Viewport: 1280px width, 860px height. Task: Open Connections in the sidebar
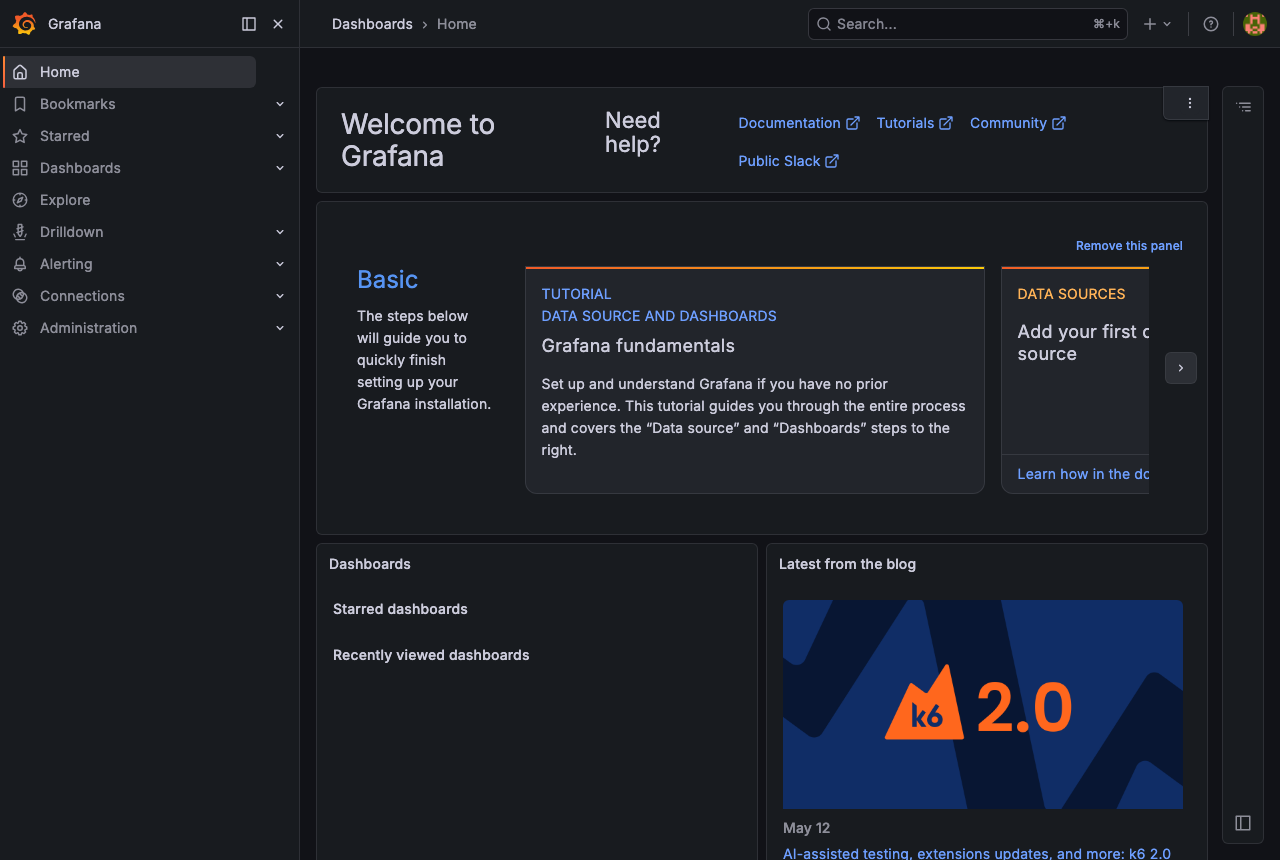tap(82, 296)
